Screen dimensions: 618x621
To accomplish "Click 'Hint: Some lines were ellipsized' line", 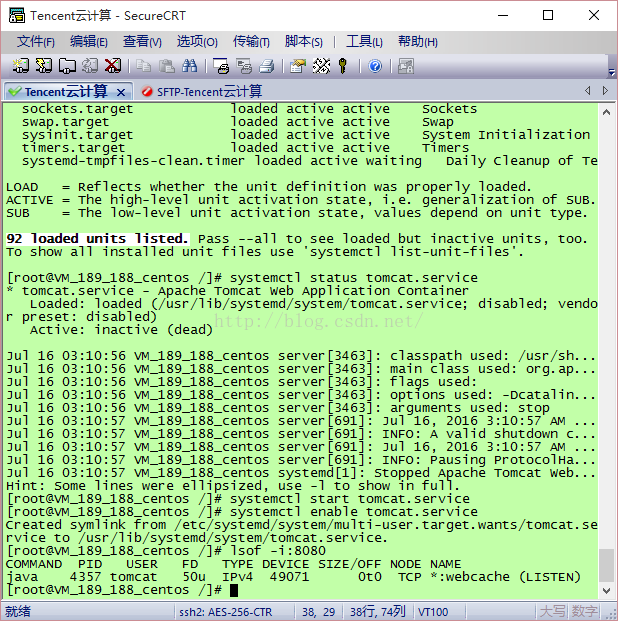I will click(x=233, y=486).
